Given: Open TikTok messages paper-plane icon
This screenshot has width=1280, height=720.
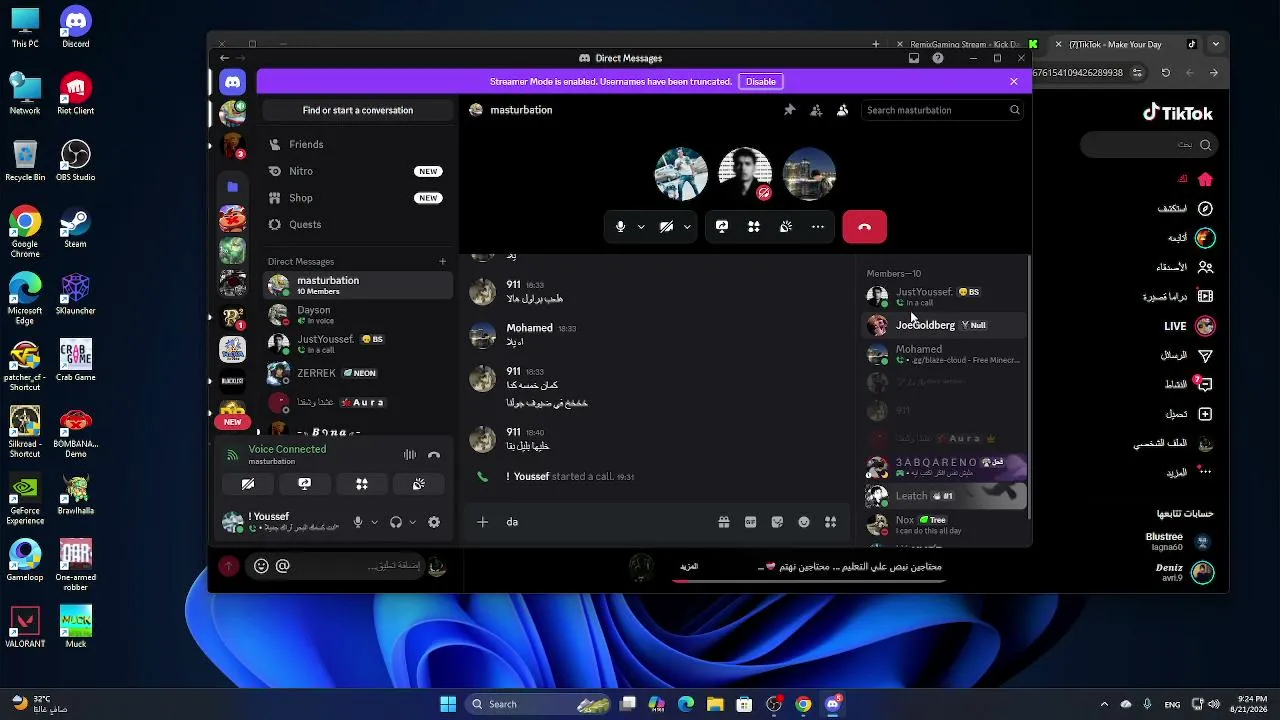Looking at the screenshot, I should tap(1205, 355).
